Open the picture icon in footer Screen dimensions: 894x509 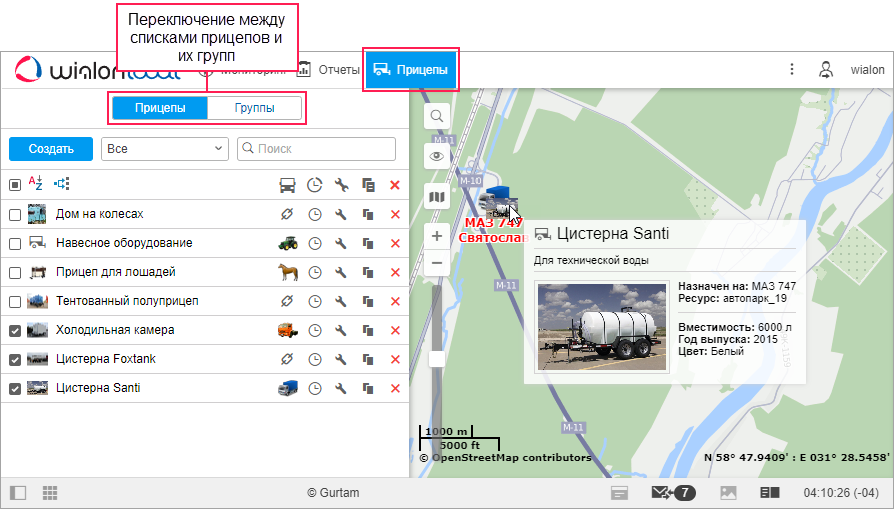(x=728, y=493)
